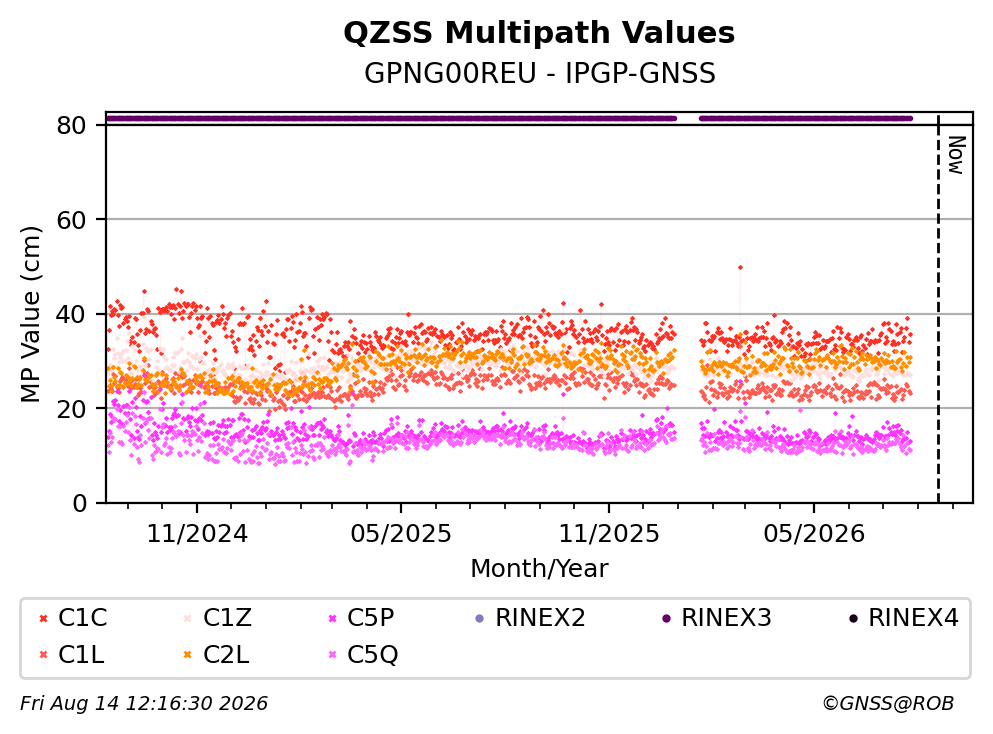Click the y-axis value '60'
The width and height of the screenshot is (993, 734).
(72, 220)
